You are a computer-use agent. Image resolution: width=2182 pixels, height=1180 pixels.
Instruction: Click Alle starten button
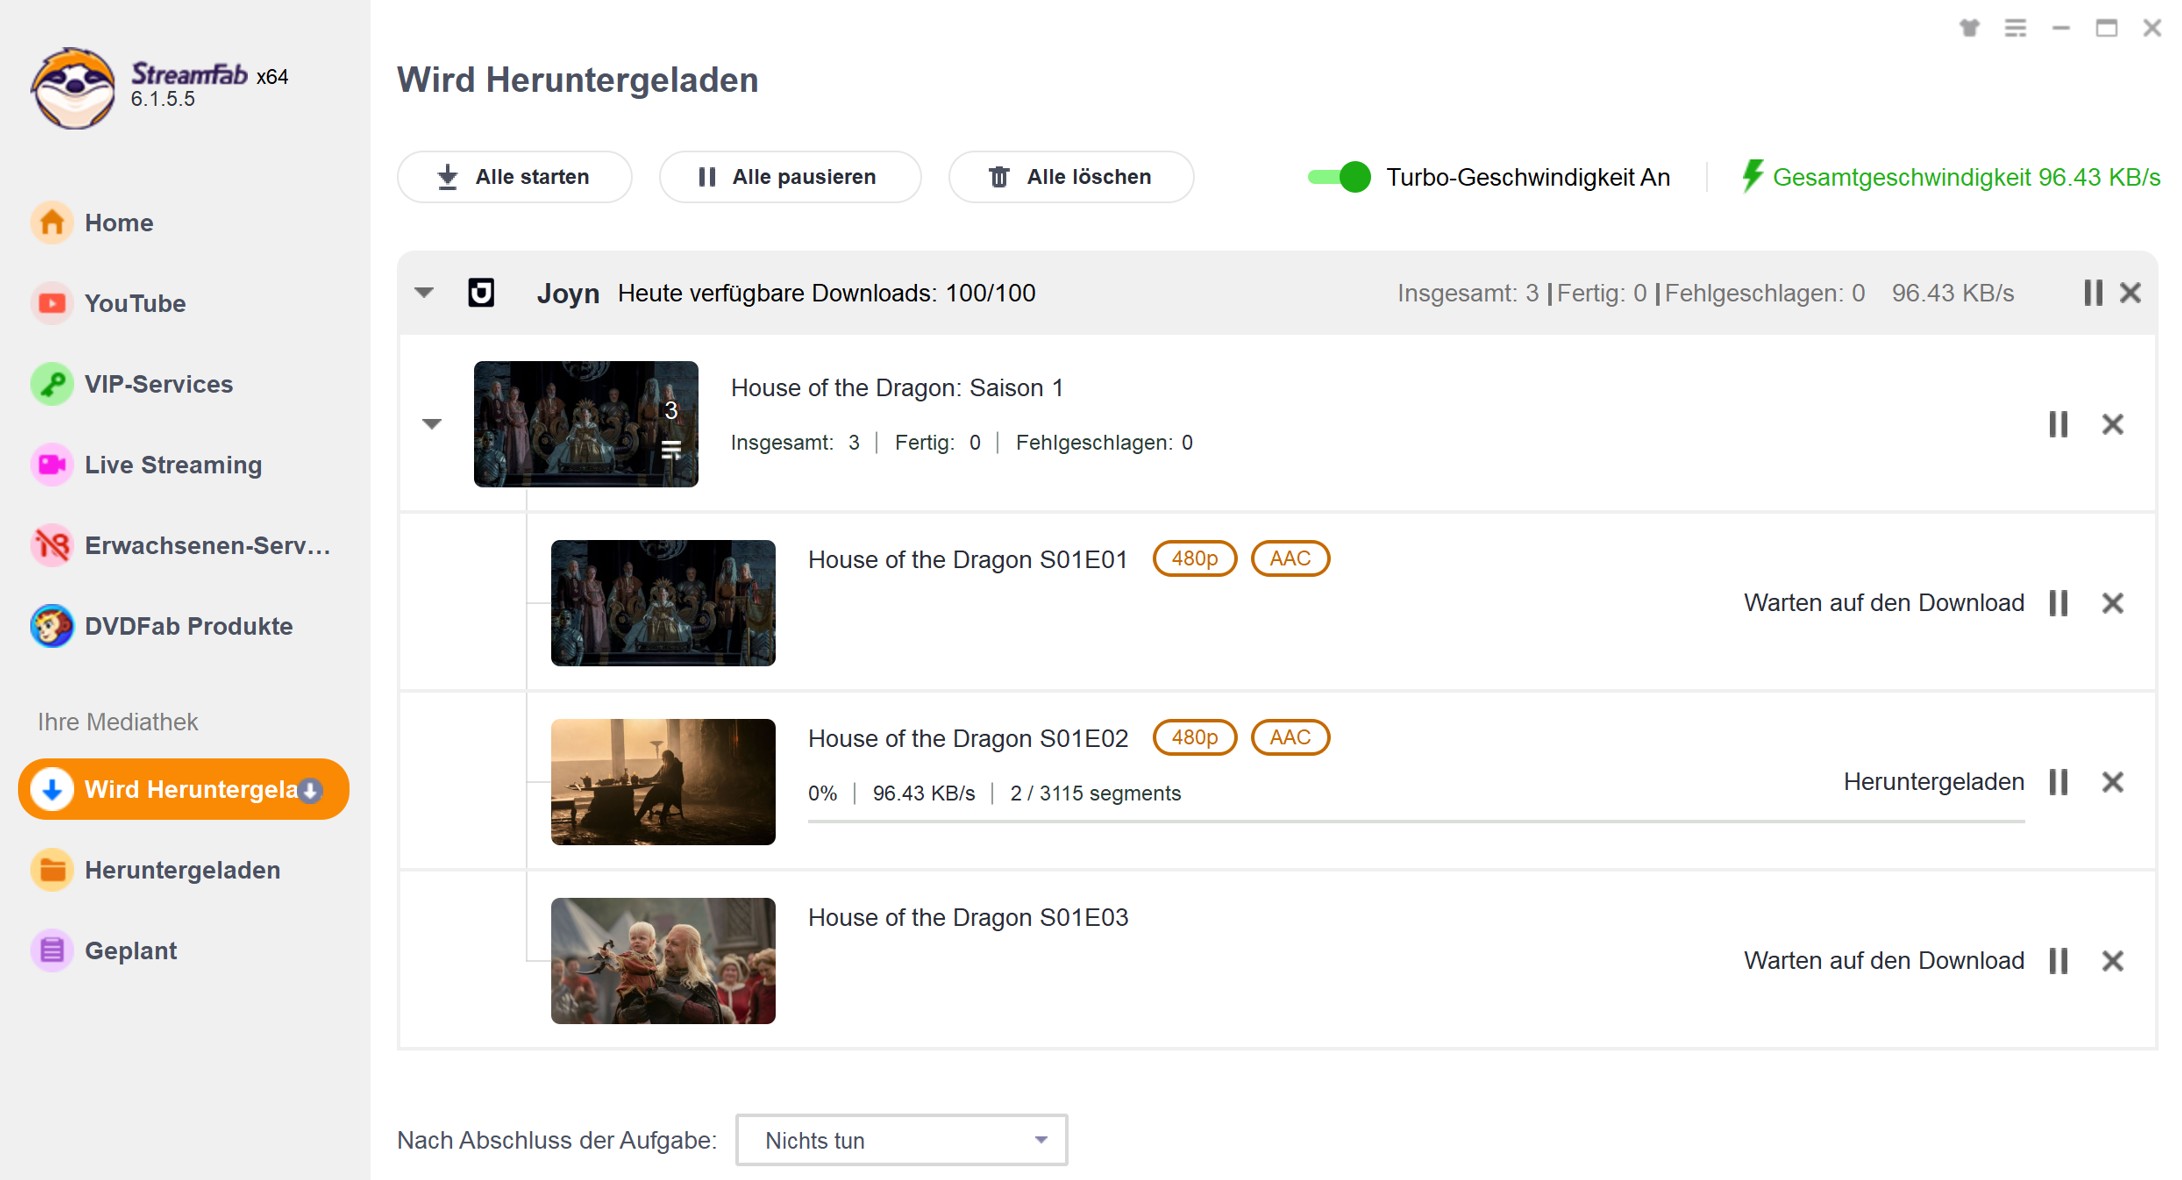click(514, 176)
